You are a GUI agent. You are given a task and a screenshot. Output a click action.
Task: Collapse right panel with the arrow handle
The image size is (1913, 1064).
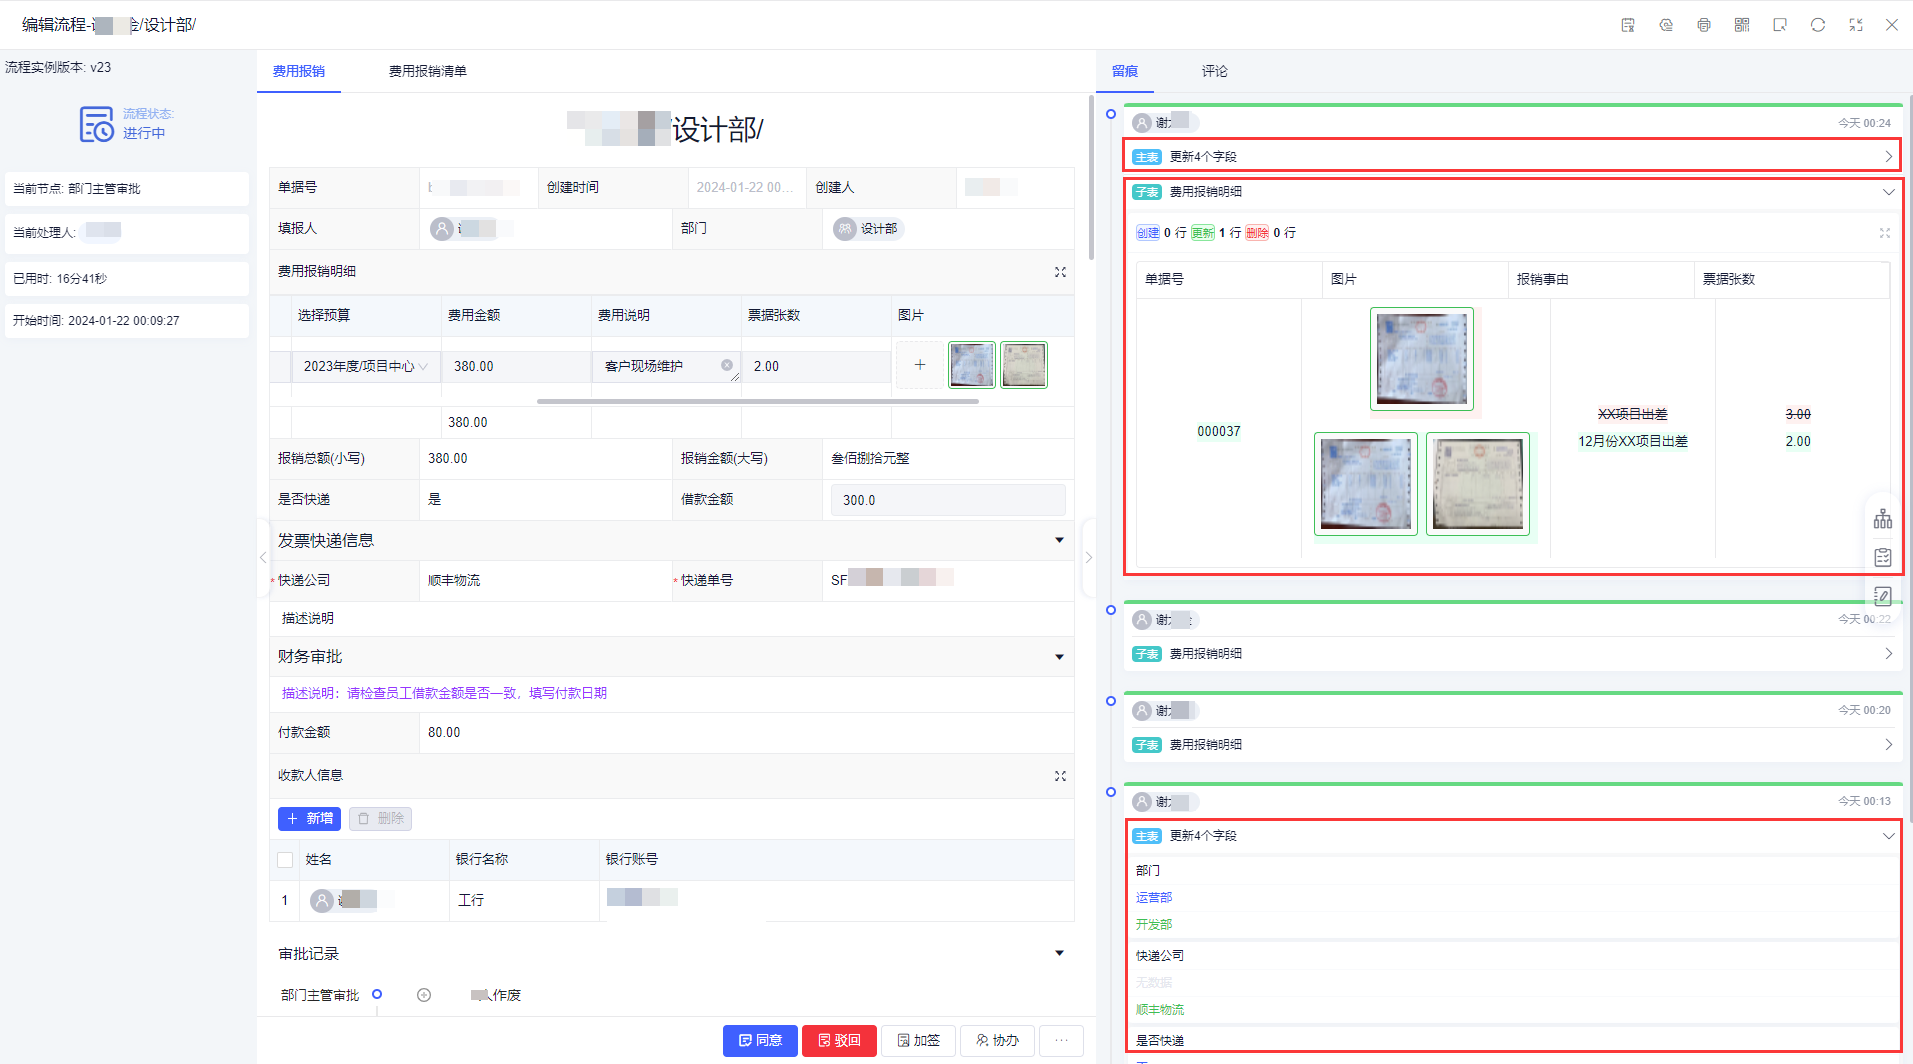click(1089, 558)
